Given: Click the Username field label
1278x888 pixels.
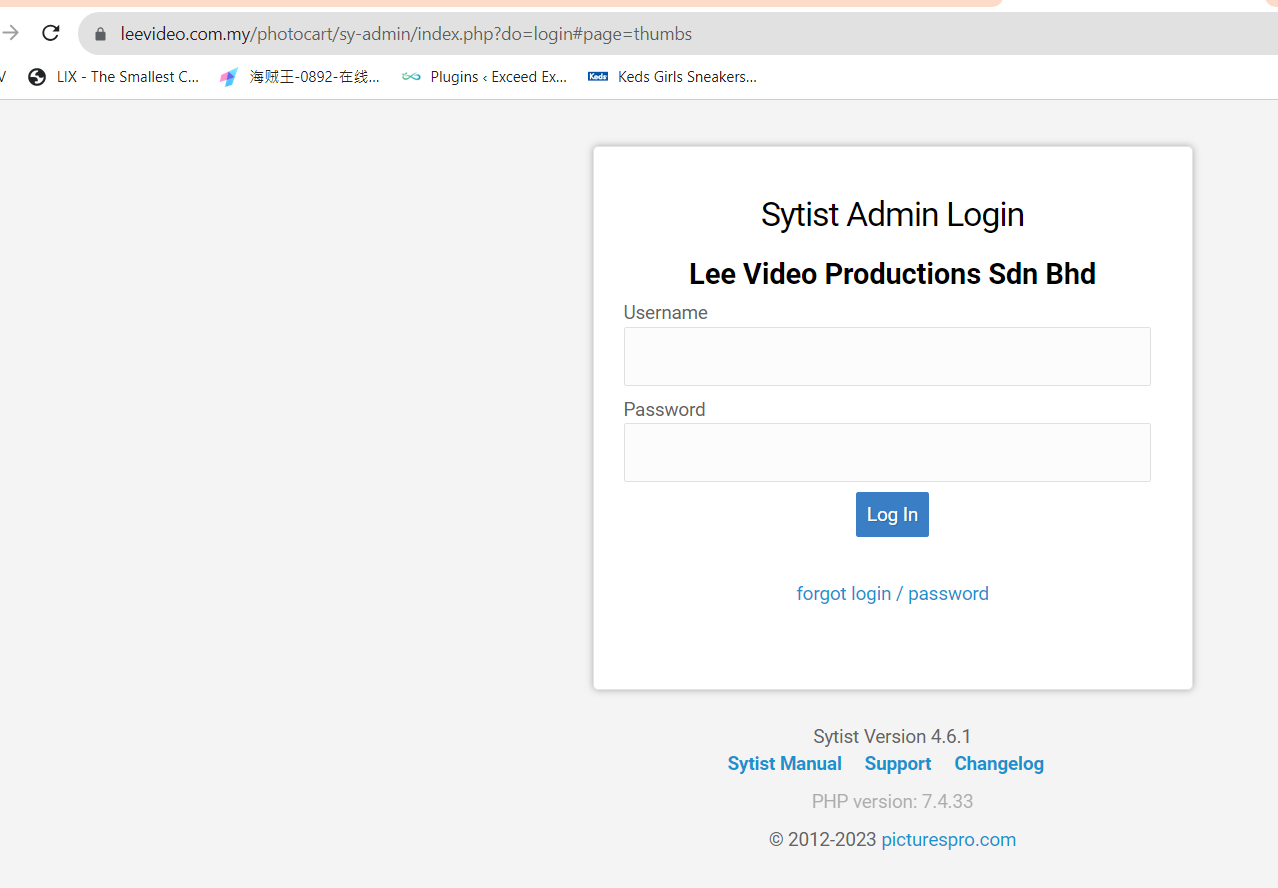Looking at the screenshot, I should [x=665, y=312].
